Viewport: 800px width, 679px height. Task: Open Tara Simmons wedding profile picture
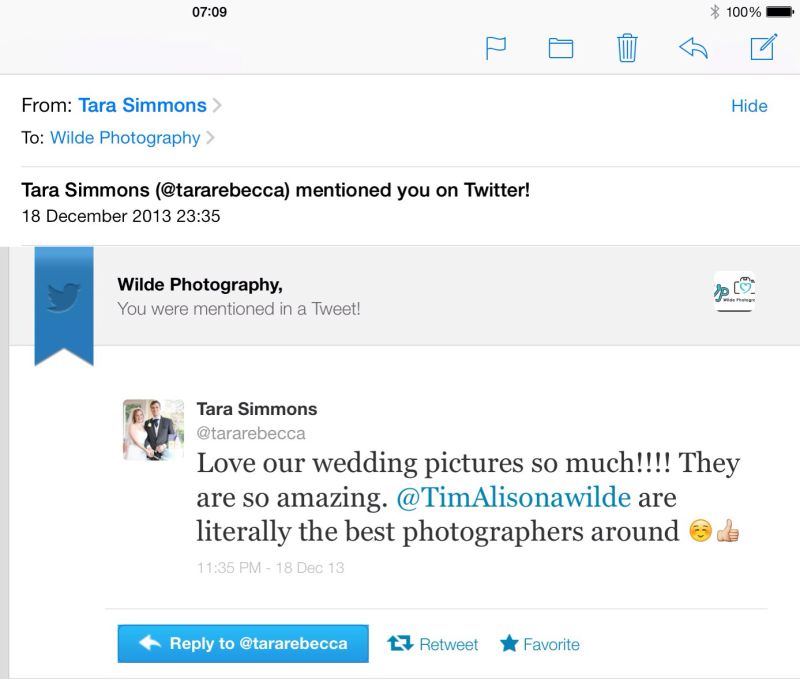[x=154, y=430]
